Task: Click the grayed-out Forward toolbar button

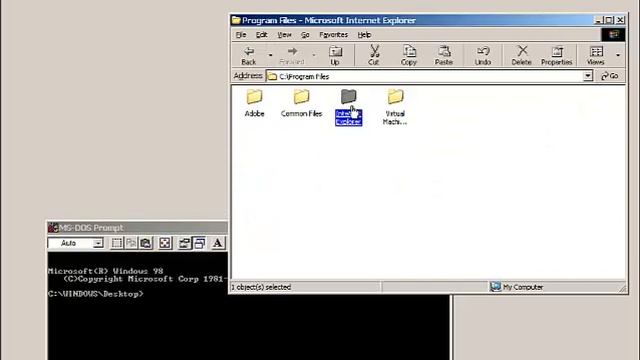Action: pos(292,56)
